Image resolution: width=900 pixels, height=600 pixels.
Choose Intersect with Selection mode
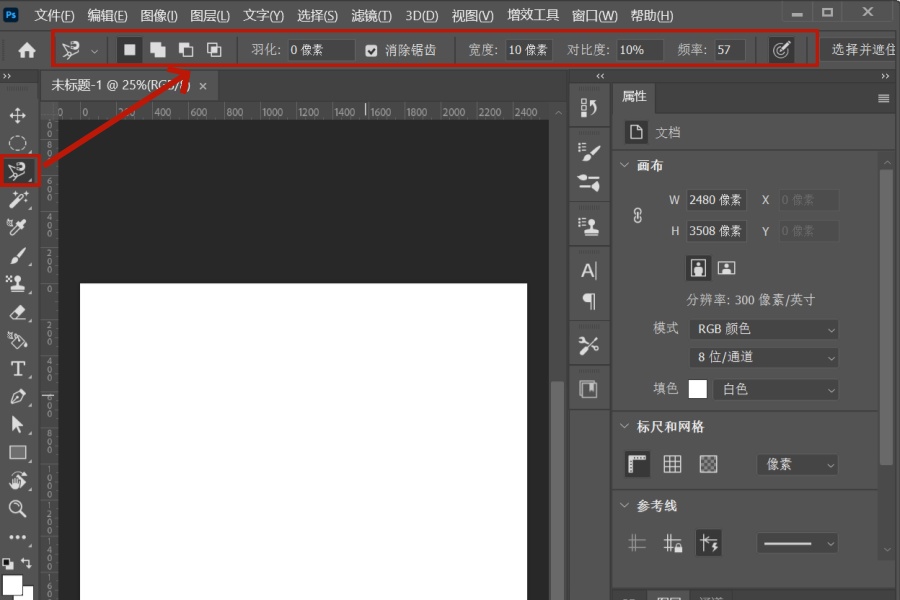point(214,50)
